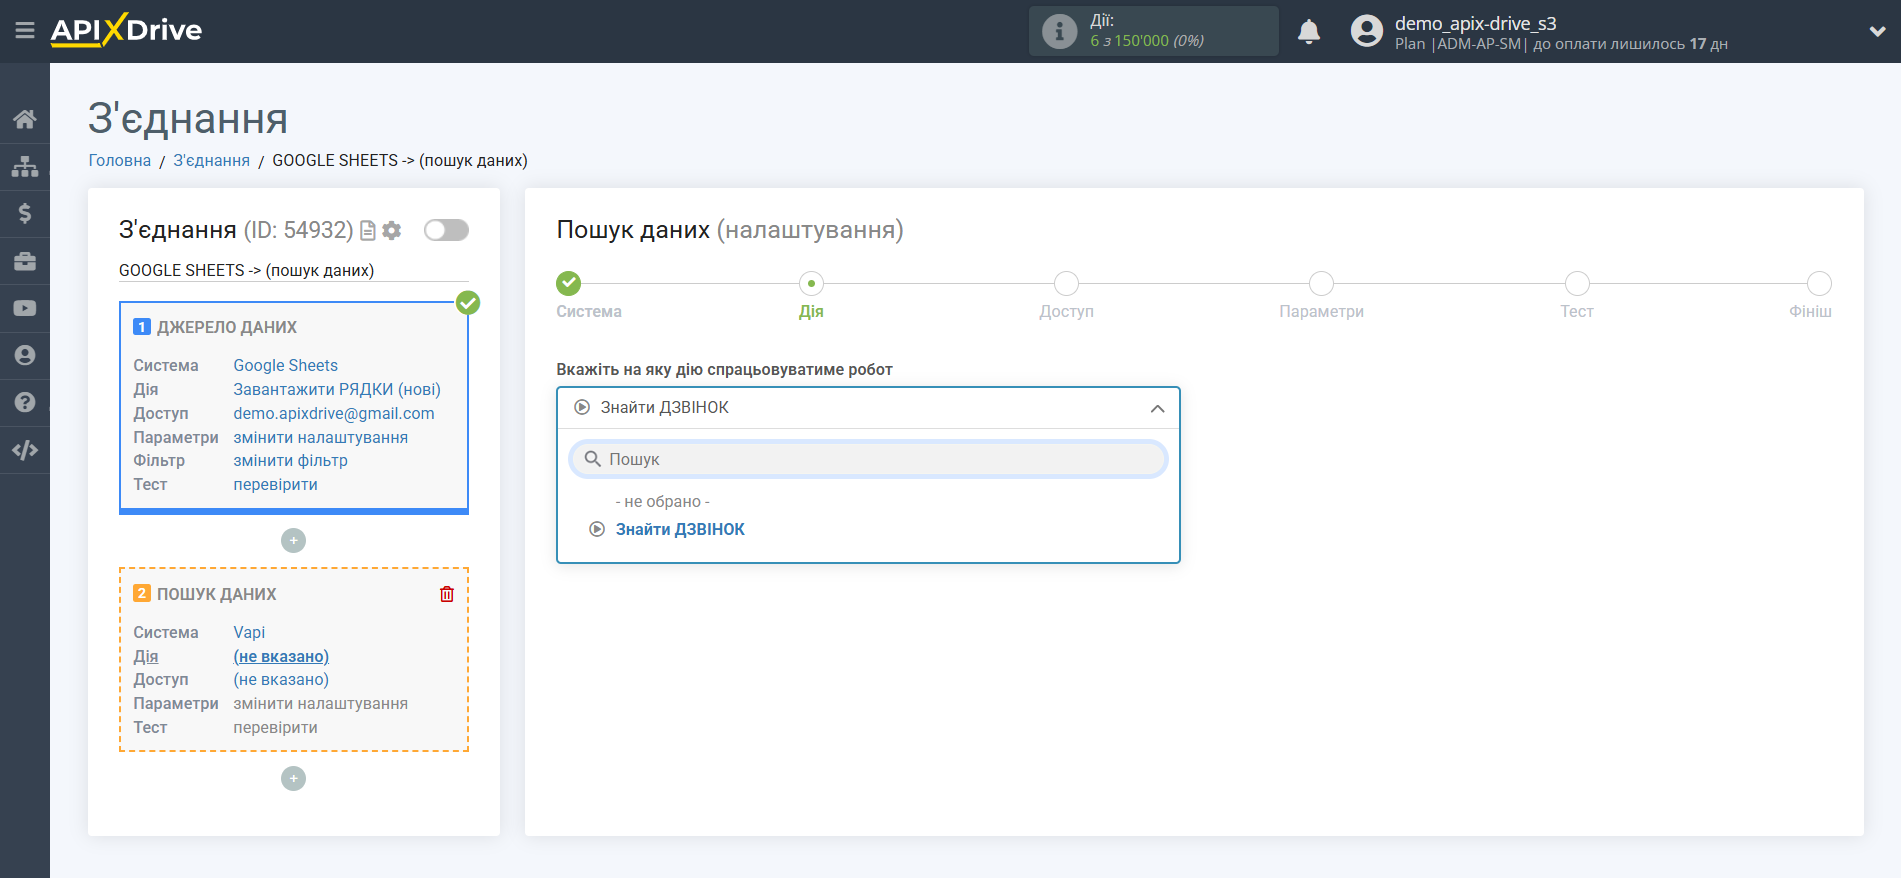1901x878 pixels.
Task: Open the connection log document icon
Action: 367,231
